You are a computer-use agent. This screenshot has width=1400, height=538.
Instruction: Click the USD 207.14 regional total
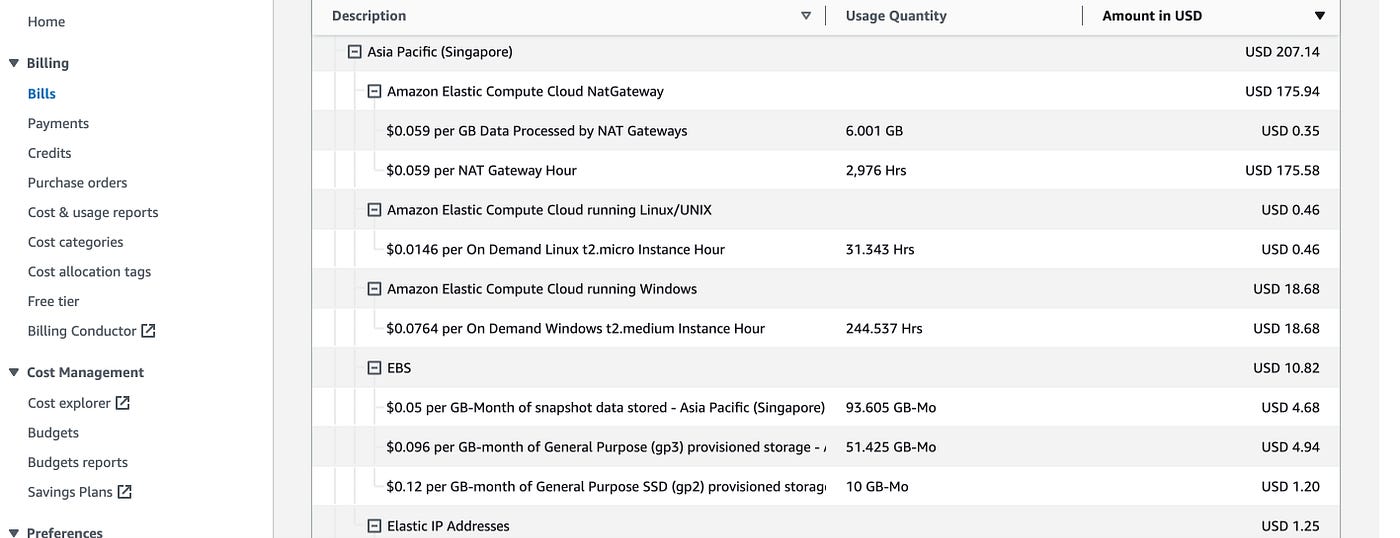click(x=1282, y=52)
